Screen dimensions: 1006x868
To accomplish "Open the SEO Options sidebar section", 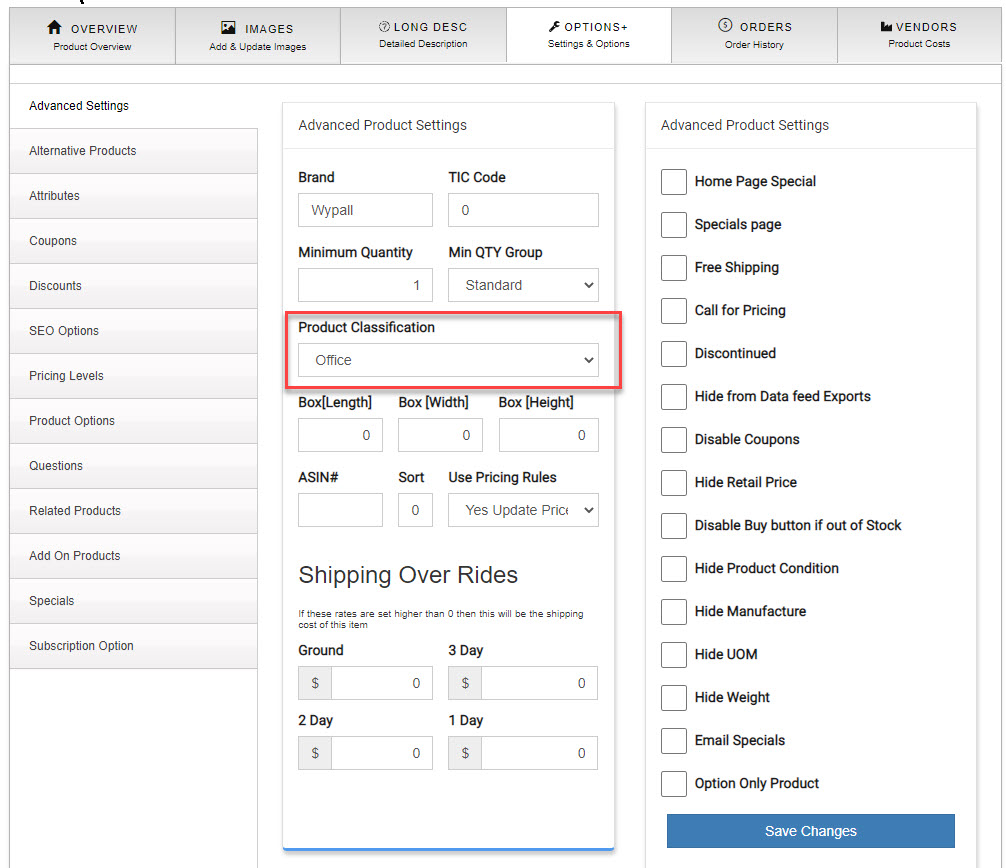I will click(64, 331).
